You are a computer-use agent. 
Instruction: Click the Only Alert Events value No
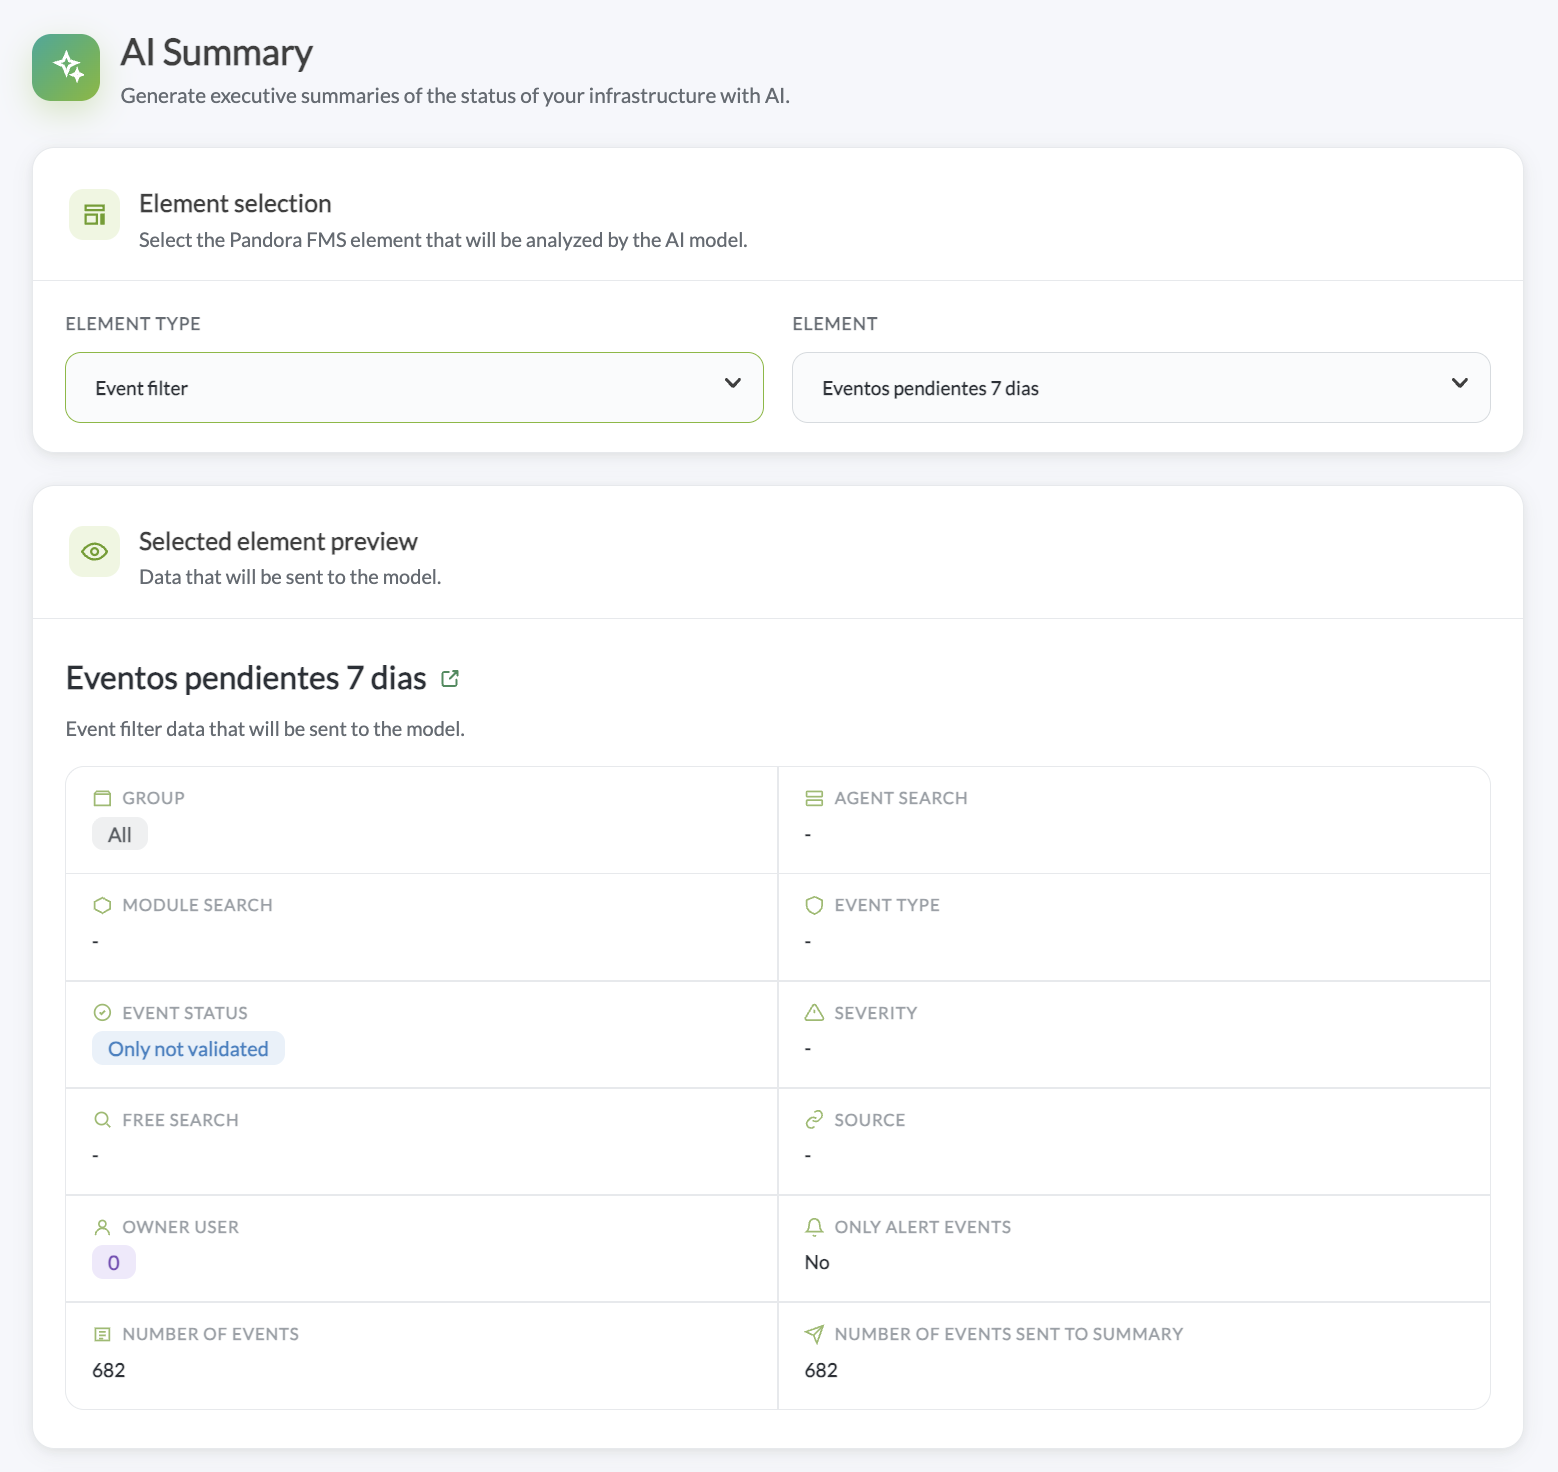[x=817, y=1263]
